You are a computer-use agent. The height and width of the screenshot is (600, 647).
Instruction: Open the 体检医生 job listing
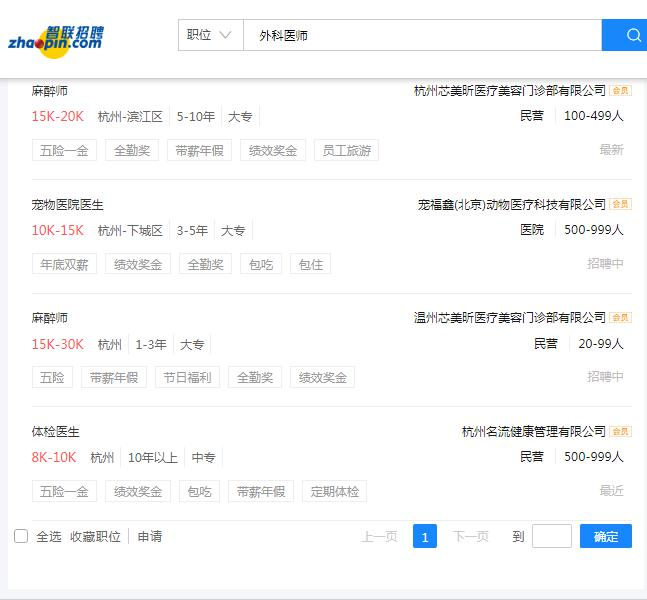pos(55,432)
